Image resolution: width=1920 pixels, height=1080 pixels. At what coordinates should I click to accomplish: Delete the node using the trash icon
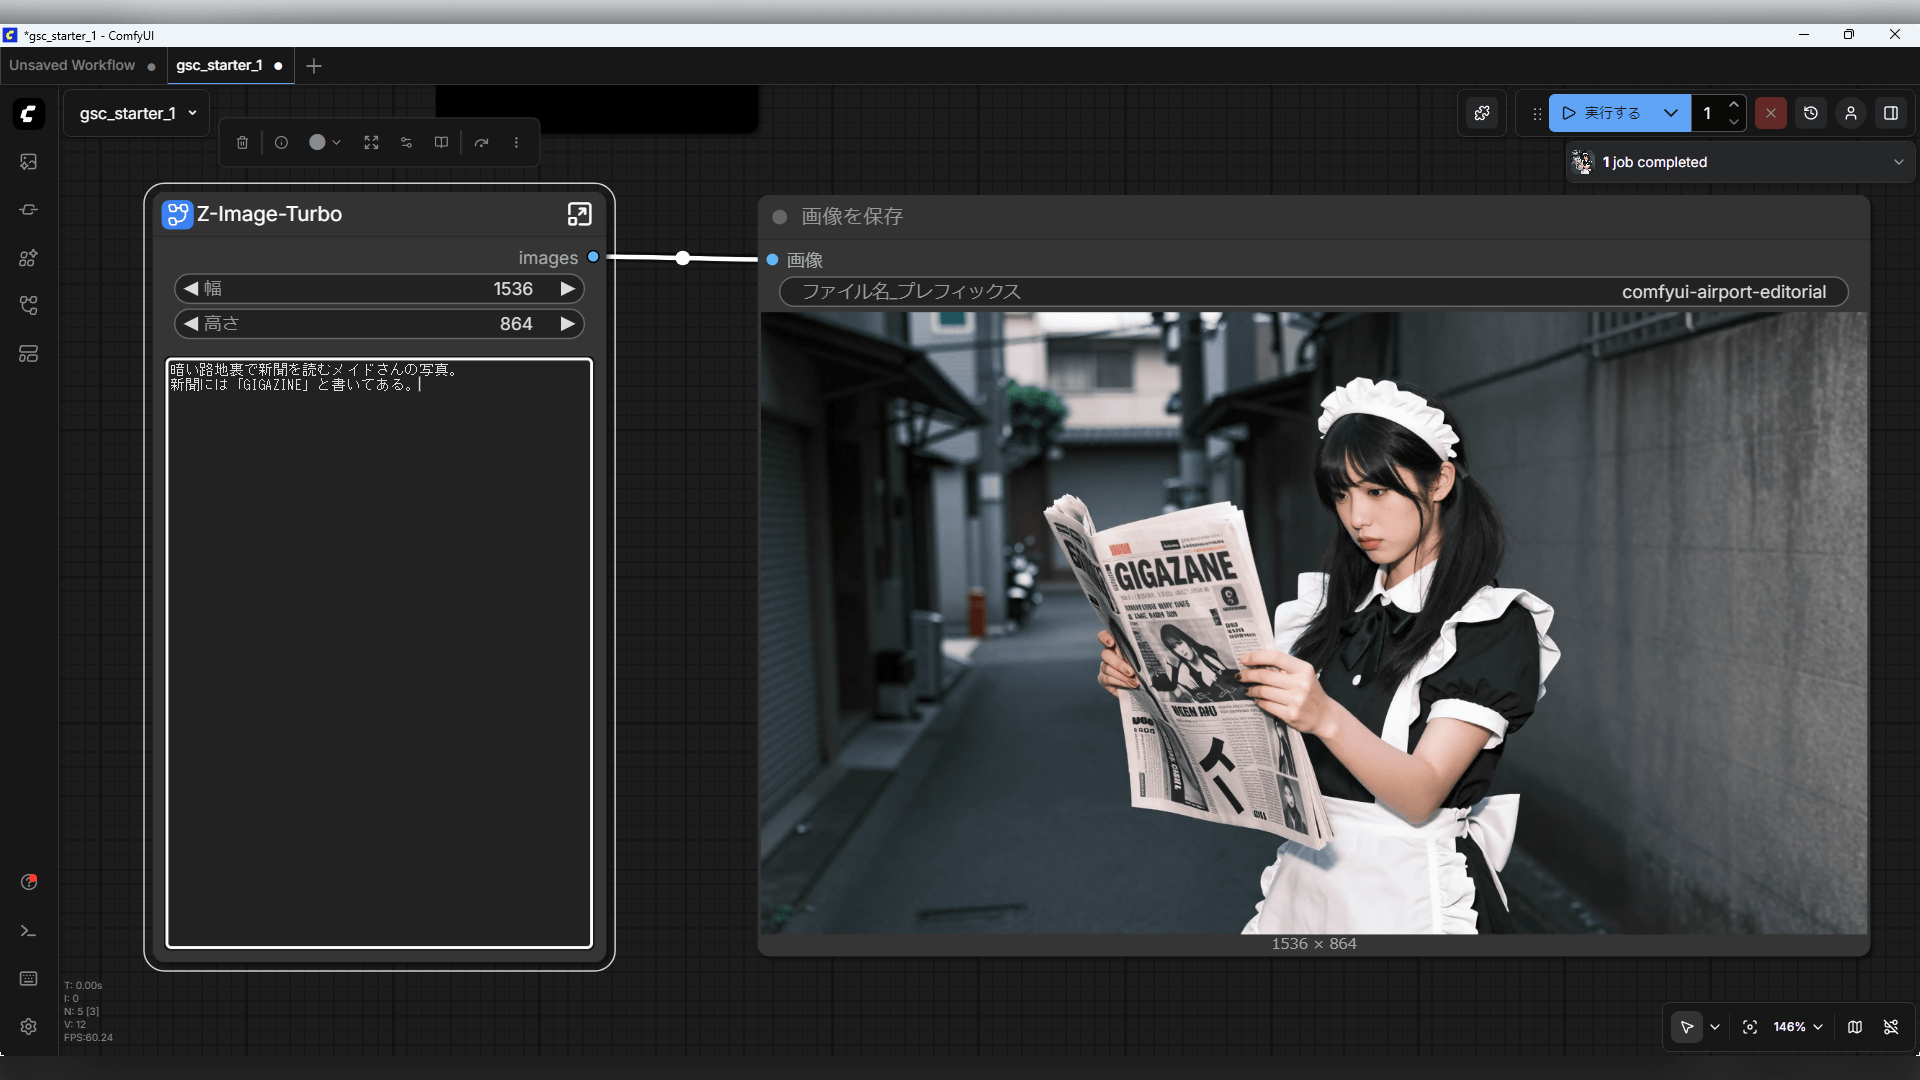click(x=241, y=142)
